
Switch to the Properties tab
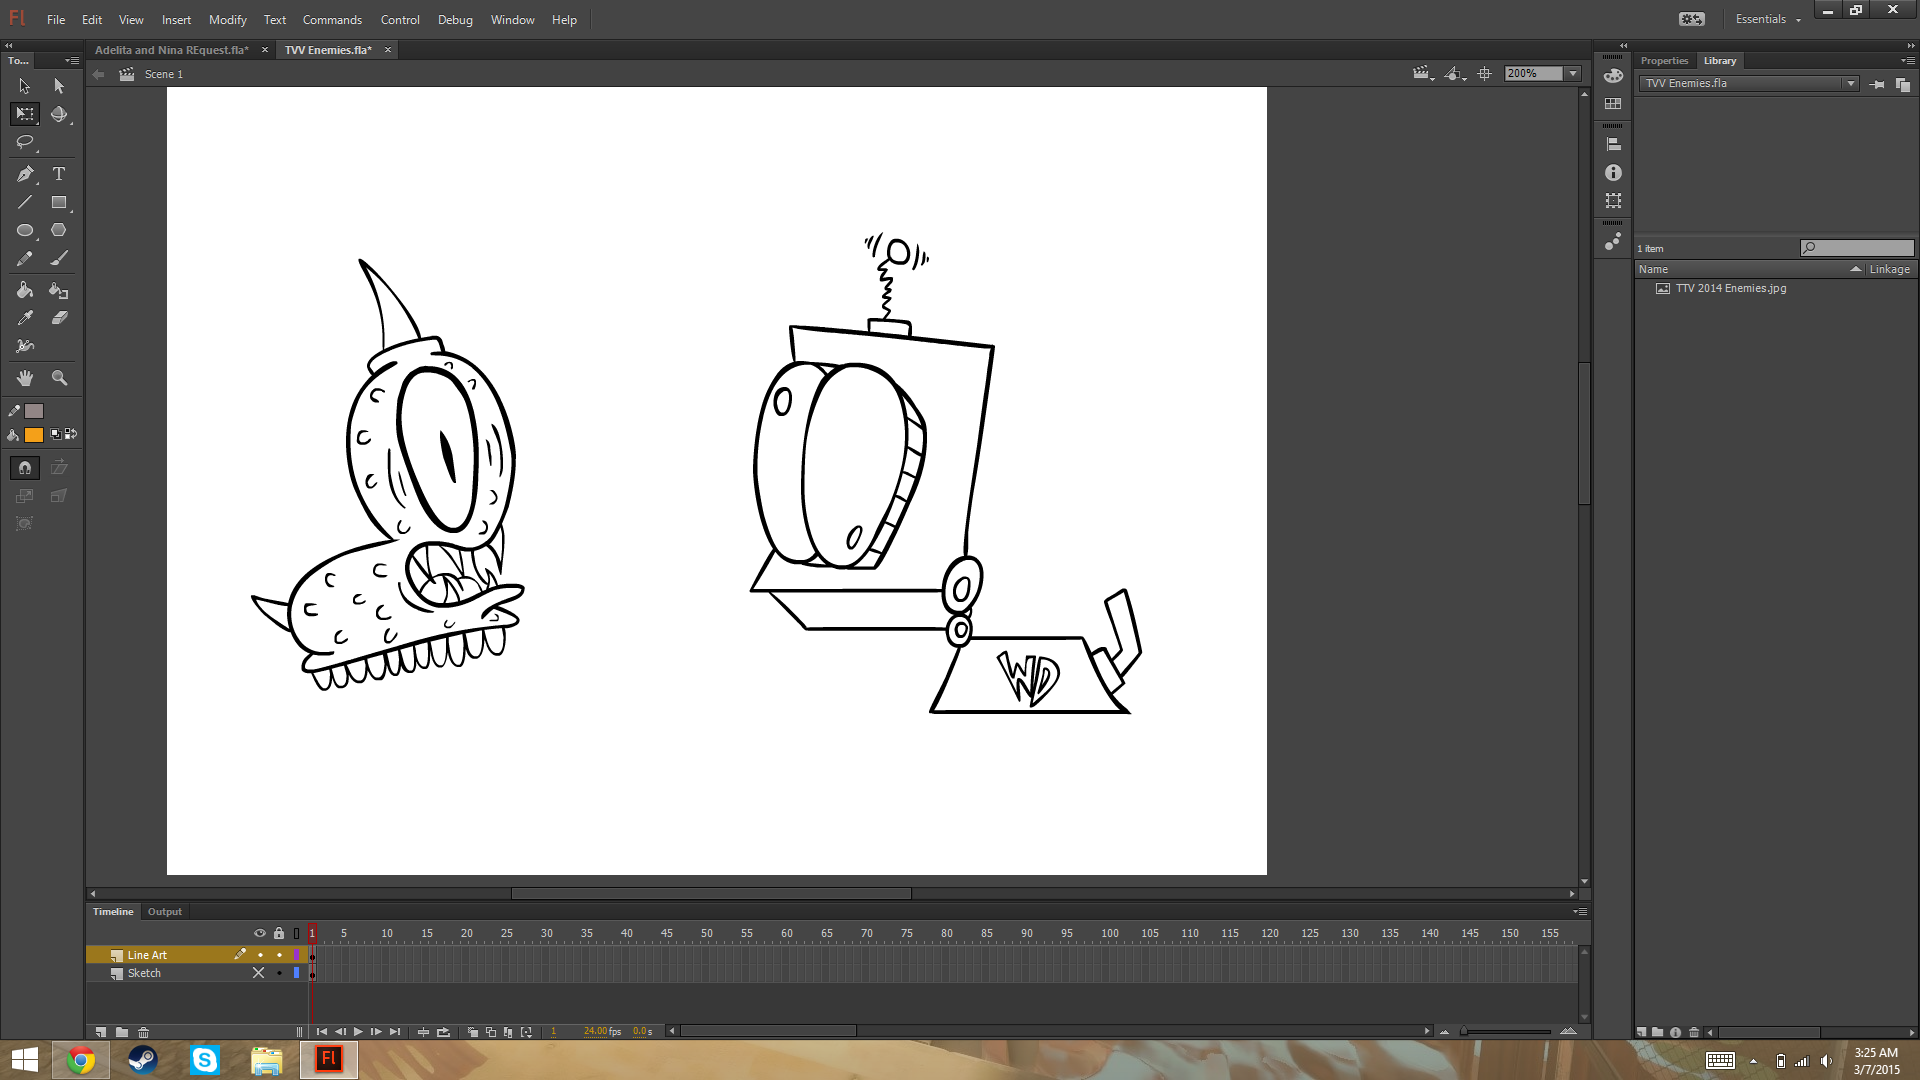1664,61
